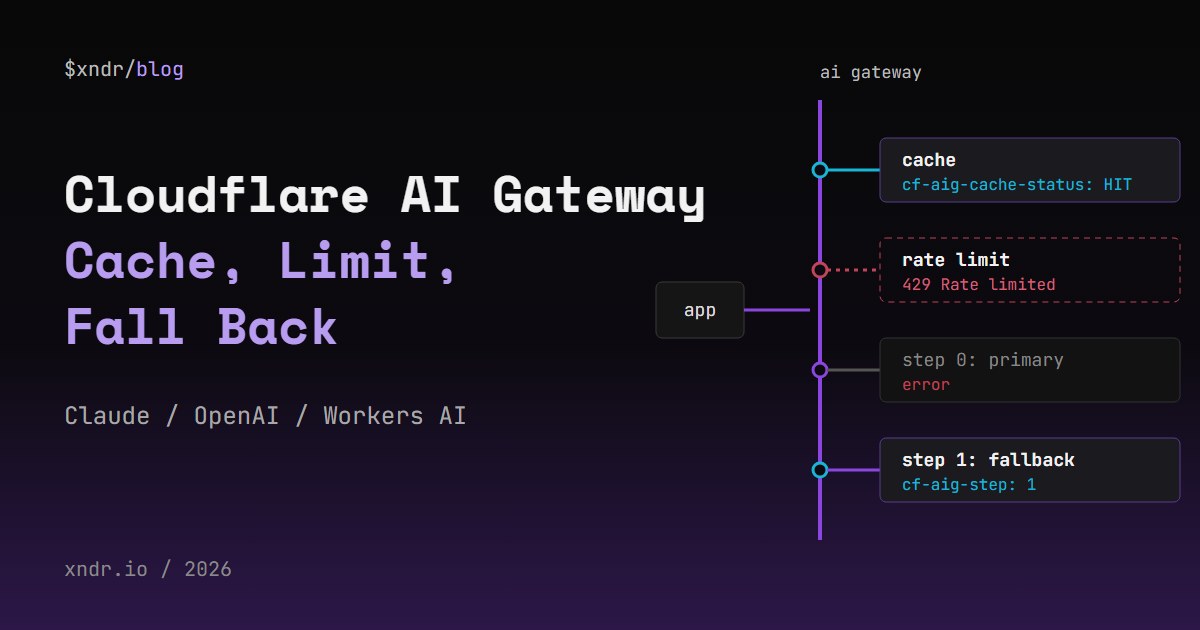1200x630 pixels.
Task: Click the '429 Rate limited' text
Action: 978,284
